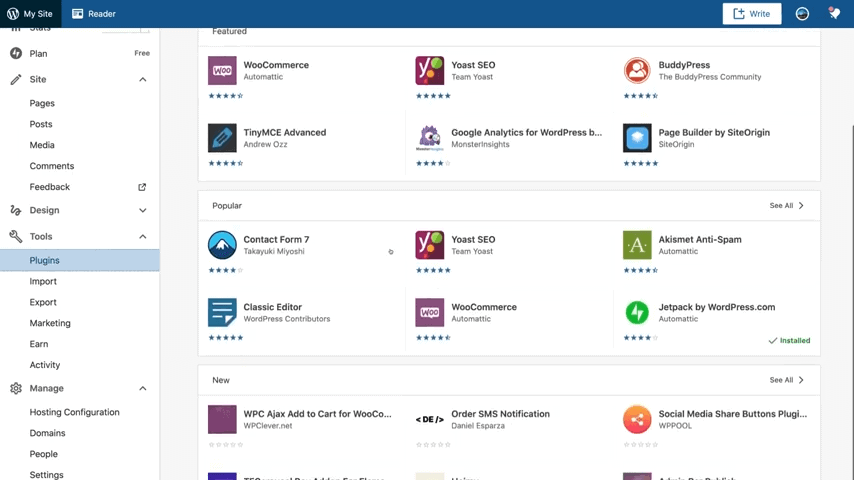
Task: Open the Jetpack by WordPress.com title
Action: 717,307
